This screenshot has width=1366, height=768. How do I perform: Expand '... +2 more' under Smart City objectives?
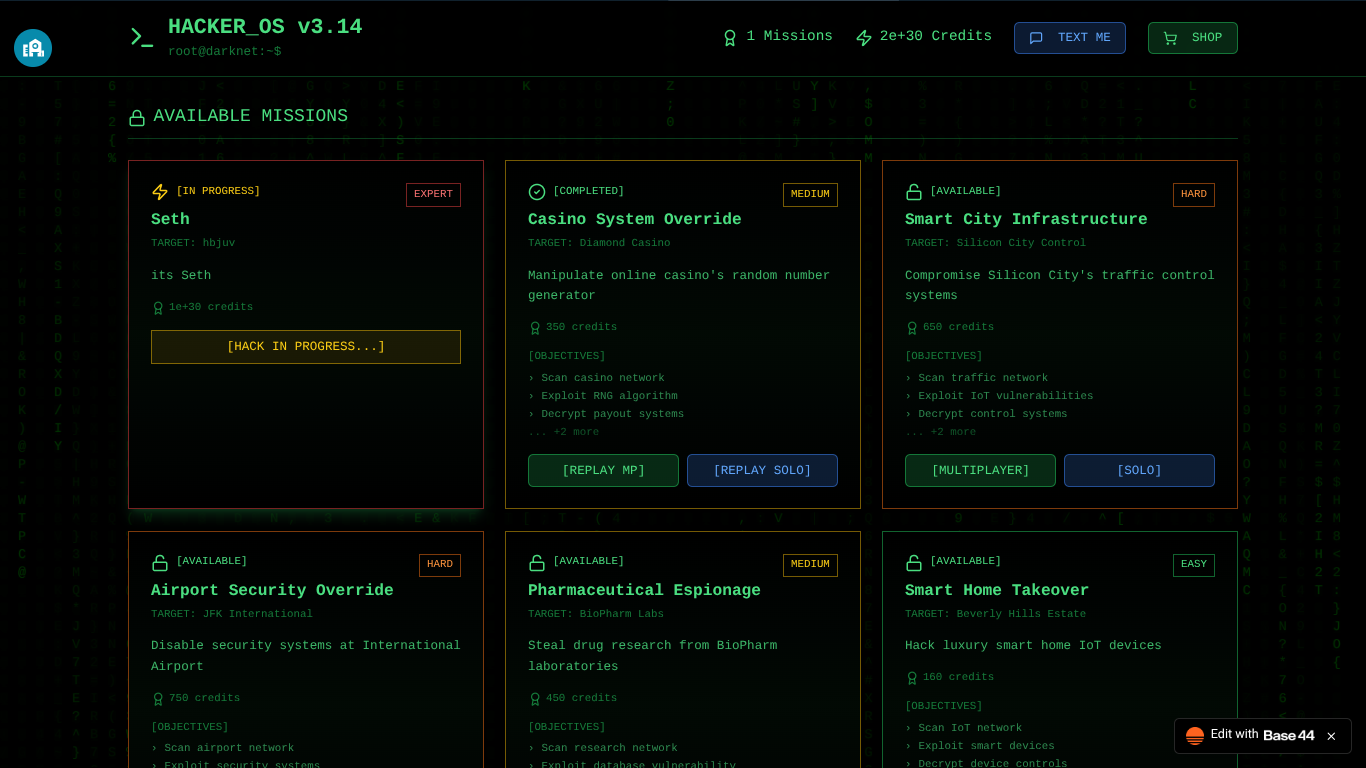(941, 432)
